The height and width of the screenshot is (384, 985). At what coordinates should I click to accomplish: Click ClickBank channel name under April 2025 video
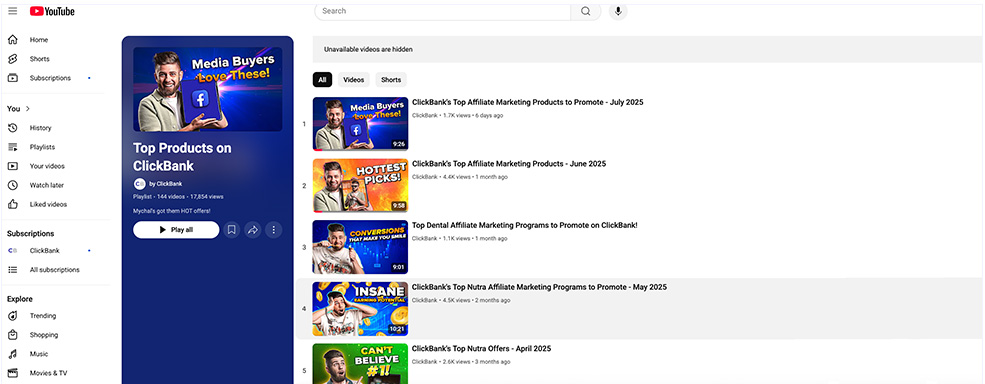(x=425, y=362)
